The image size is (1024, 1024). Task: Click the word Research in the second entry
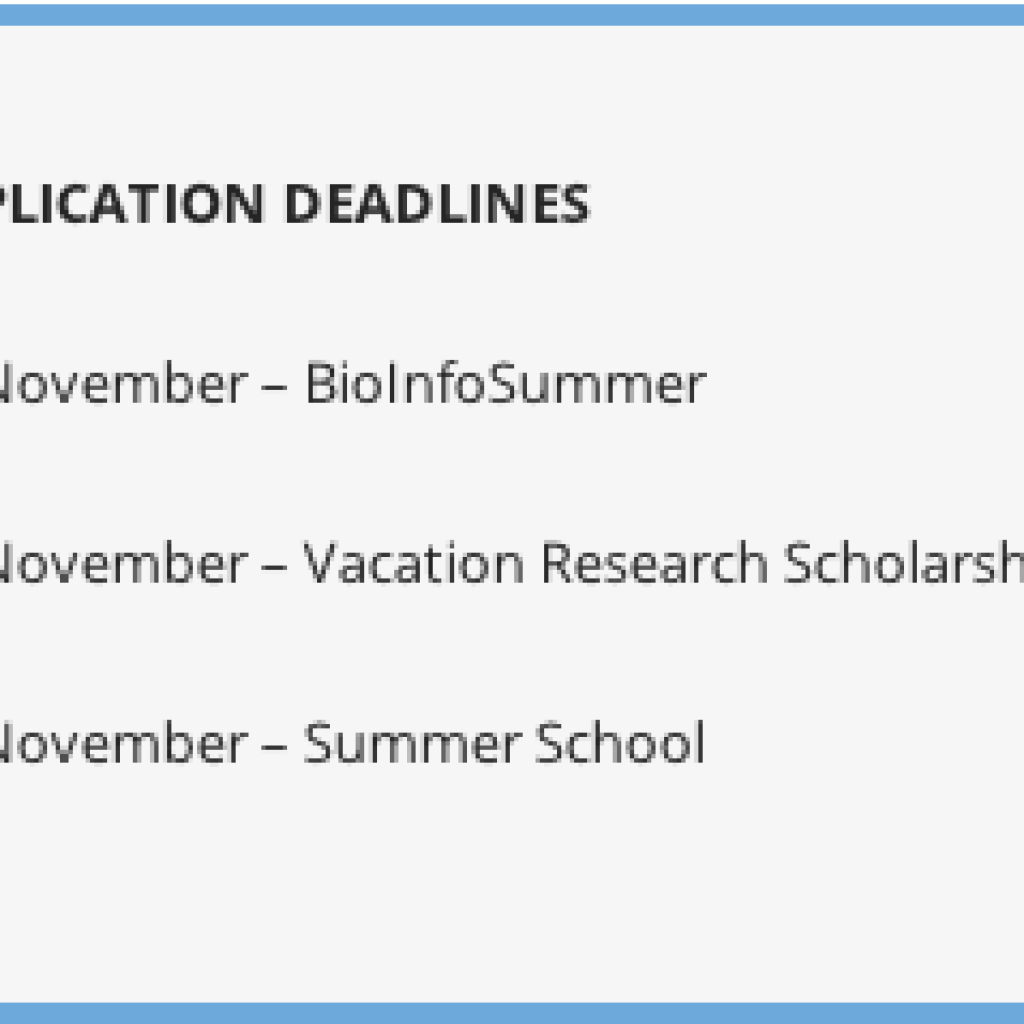[655, 564]
